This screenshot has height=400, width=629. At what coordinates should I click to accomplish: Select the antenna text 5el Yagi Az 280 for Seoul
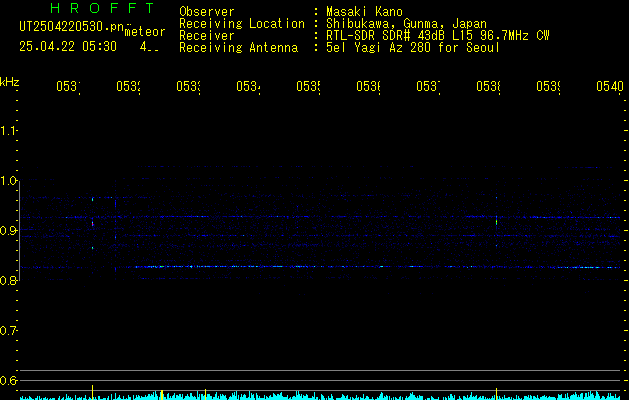click(x=413, y=48)
